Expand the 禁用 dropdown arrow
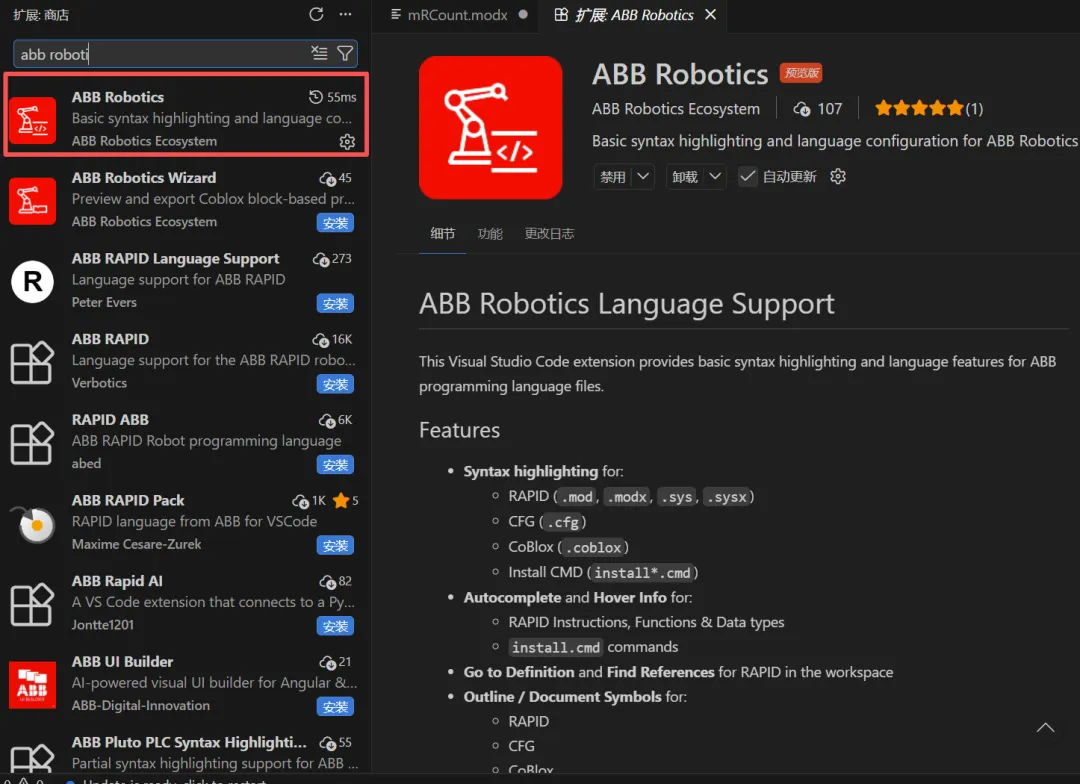1080x784 pixels. (x=643, y=176)
